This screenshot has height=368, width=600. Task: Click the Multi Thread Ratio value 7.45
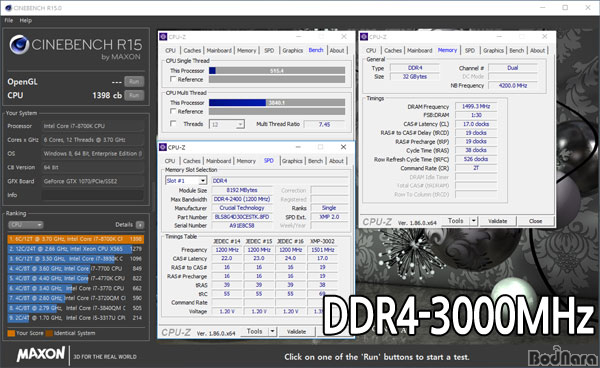[324, 124]
